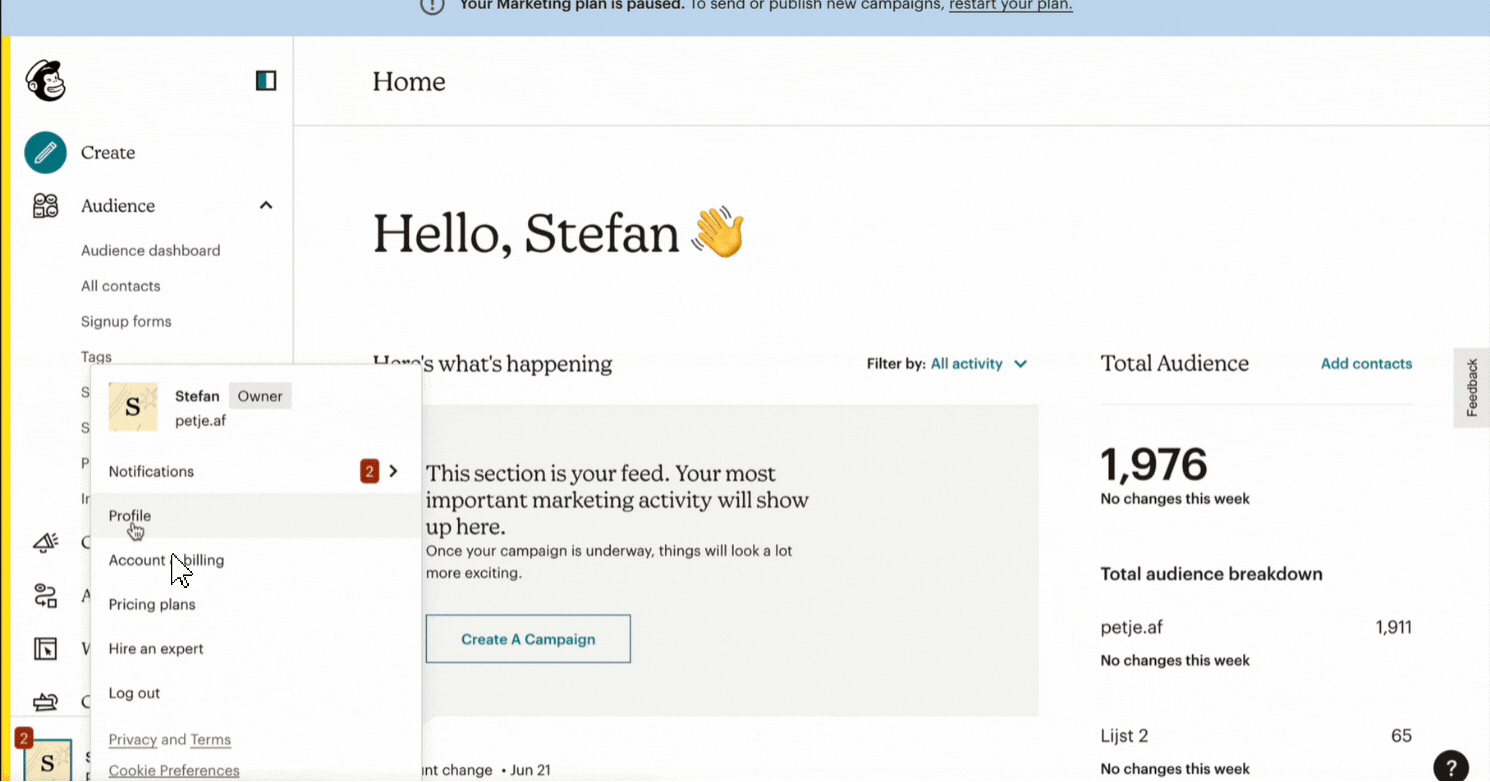Click the Add contacts link

pyautogui.click(x=1366, y=364)
